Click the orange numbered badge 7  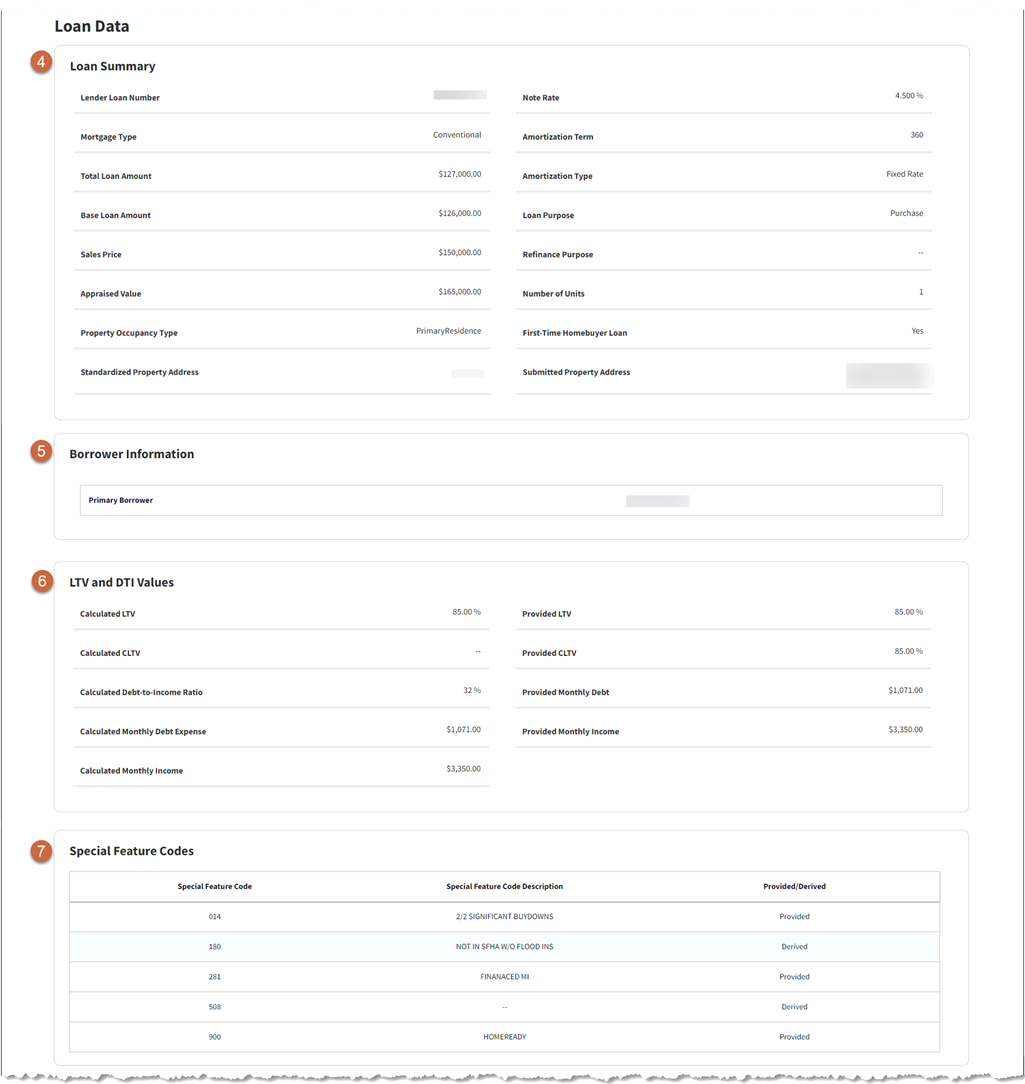tap(41, 848)
